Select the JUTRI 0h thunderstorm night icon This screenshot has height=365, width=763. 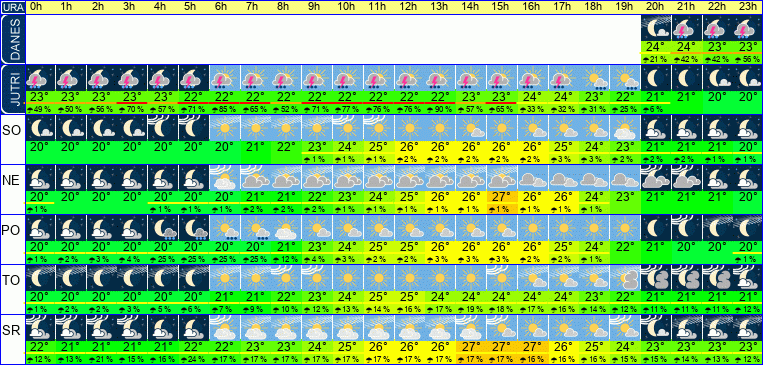(x=40, y=78)
